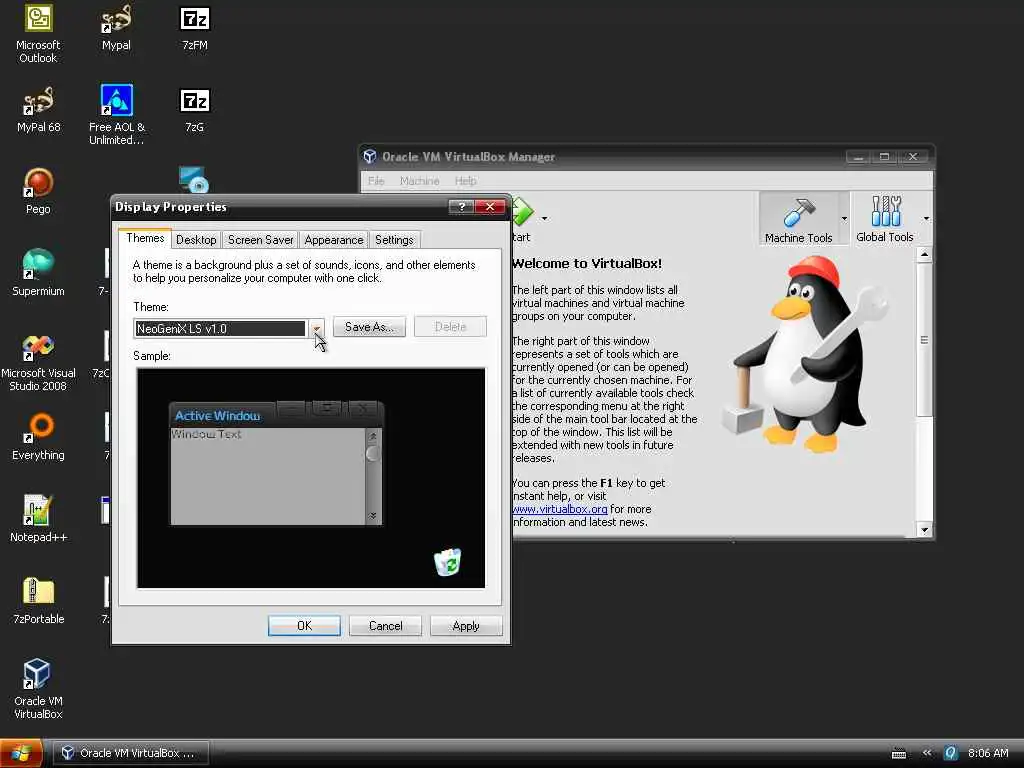1024x768 pixels.
Task: Click the Apply button
Action: point(466,626)
